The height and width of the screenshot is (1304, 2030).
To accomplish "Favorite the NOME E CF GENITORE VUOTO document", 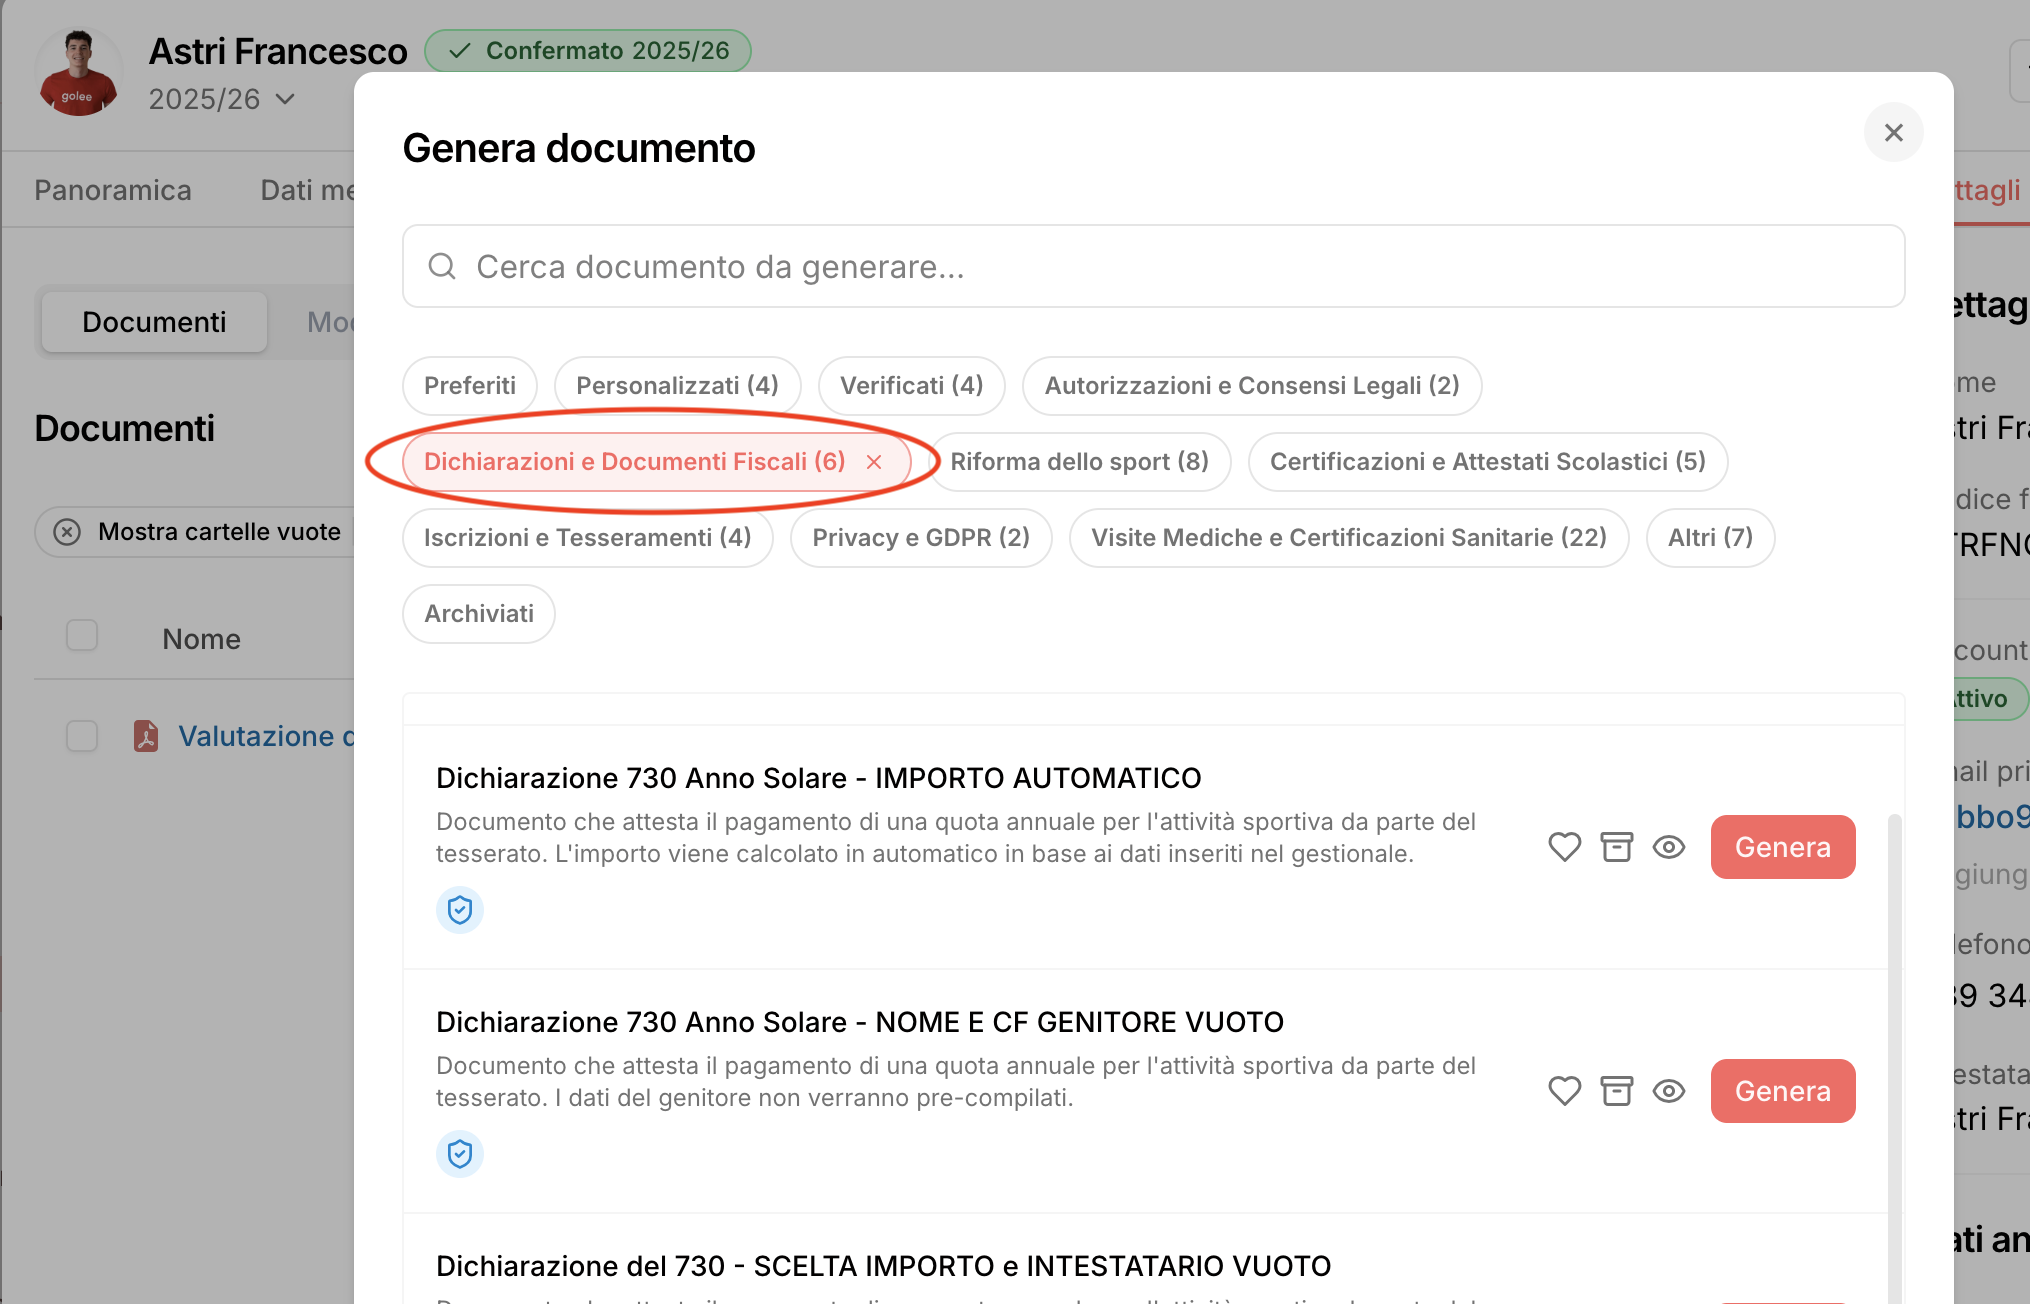I will tap(1564, 1091).
